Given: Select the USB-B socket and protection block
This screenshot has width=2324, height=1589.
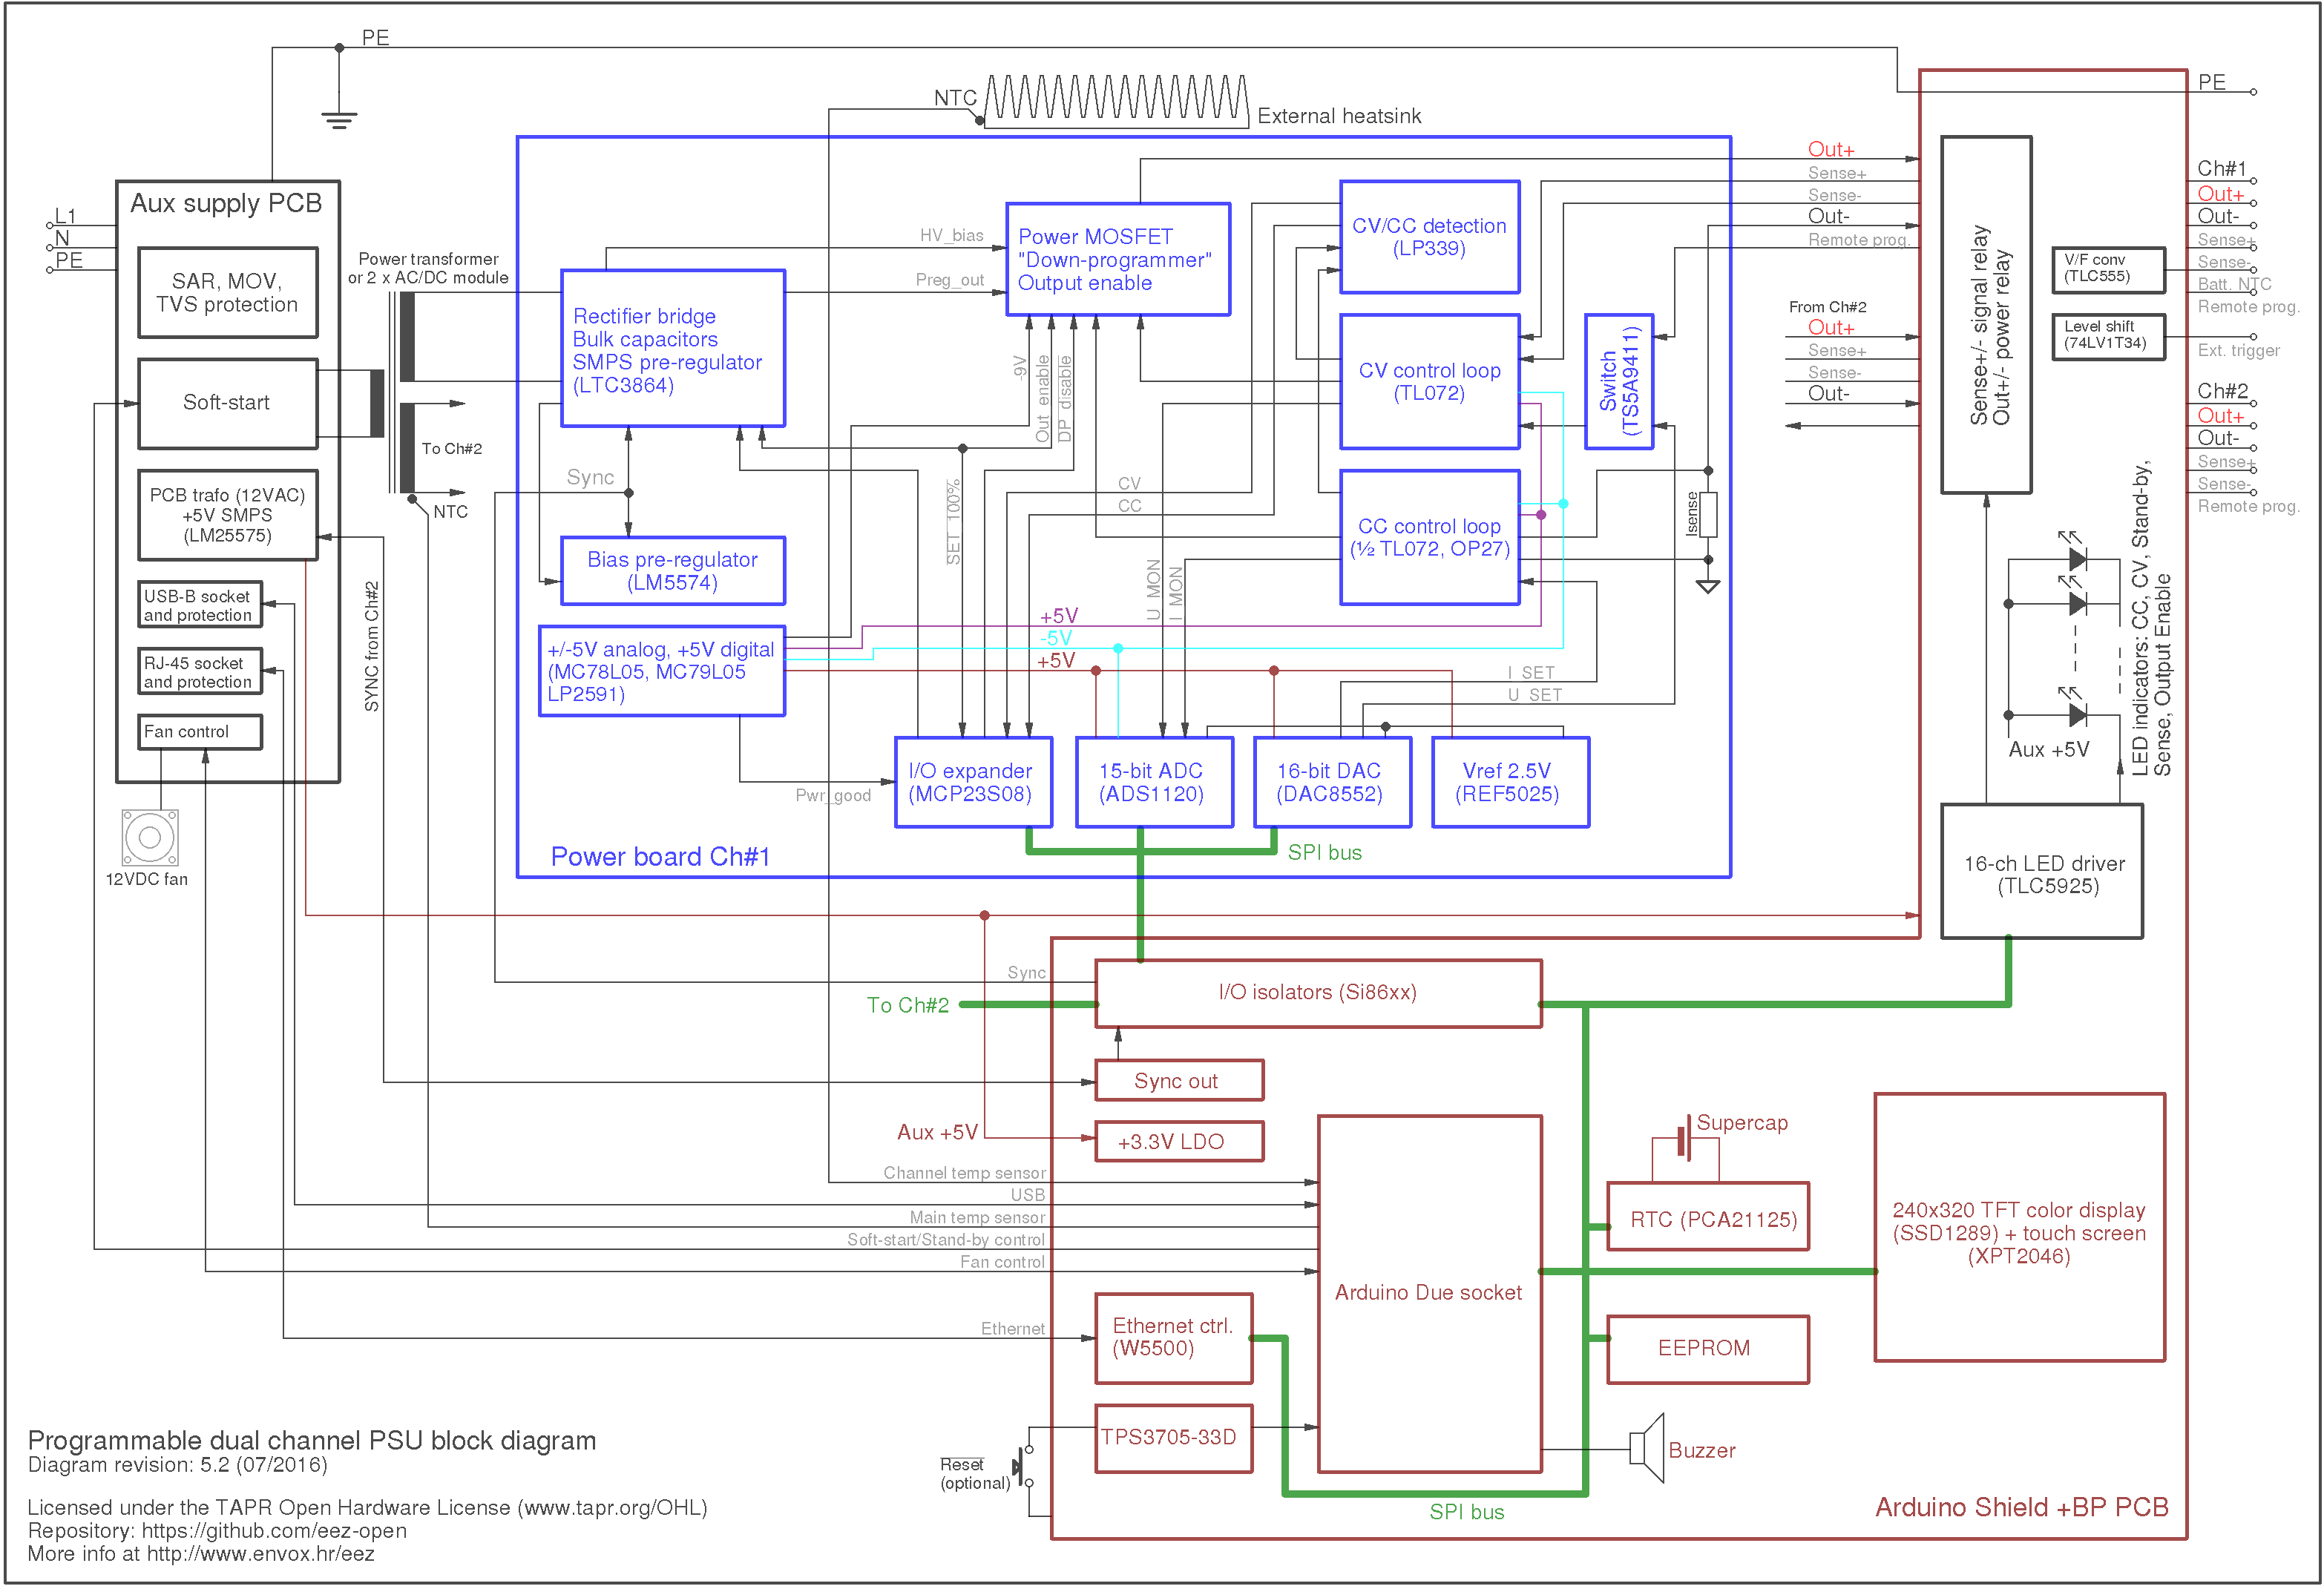Looking at the screenshot, I should click(200, 605).
